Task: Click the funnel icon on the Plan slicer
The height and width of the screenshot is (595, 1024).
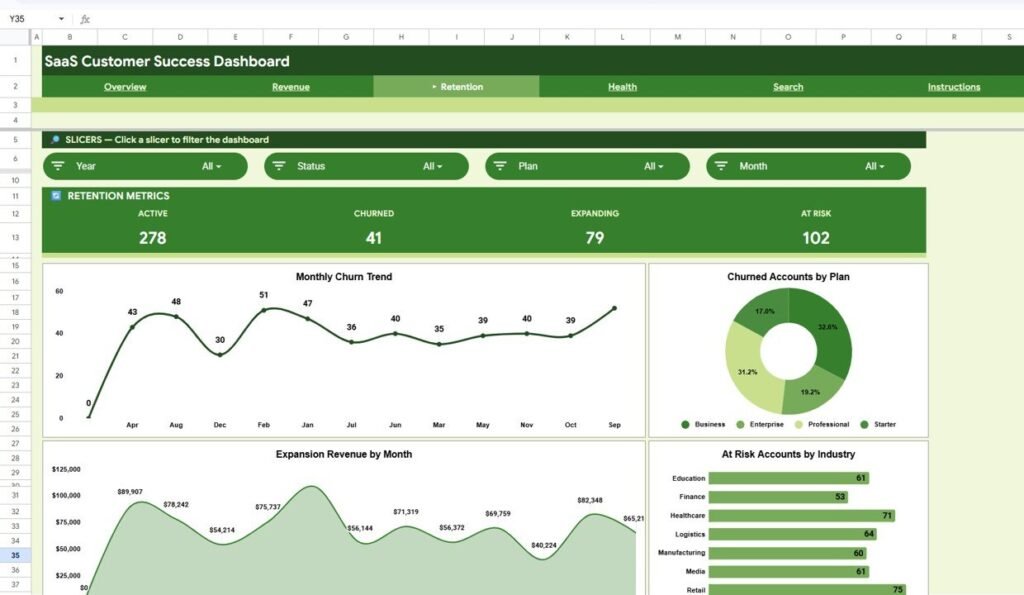Action: pos(499,166)
